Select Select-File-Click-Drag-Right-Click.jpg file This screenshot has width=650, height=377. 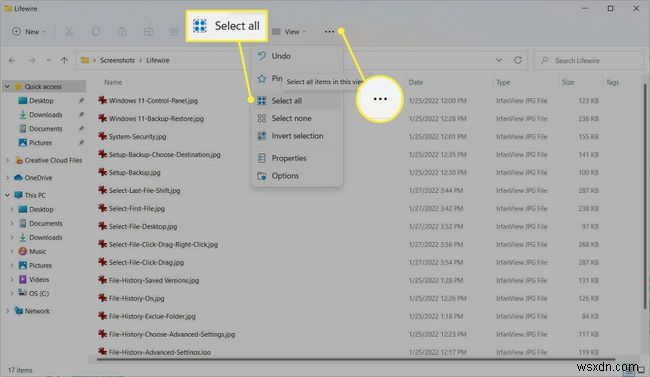tap(163, 244)
